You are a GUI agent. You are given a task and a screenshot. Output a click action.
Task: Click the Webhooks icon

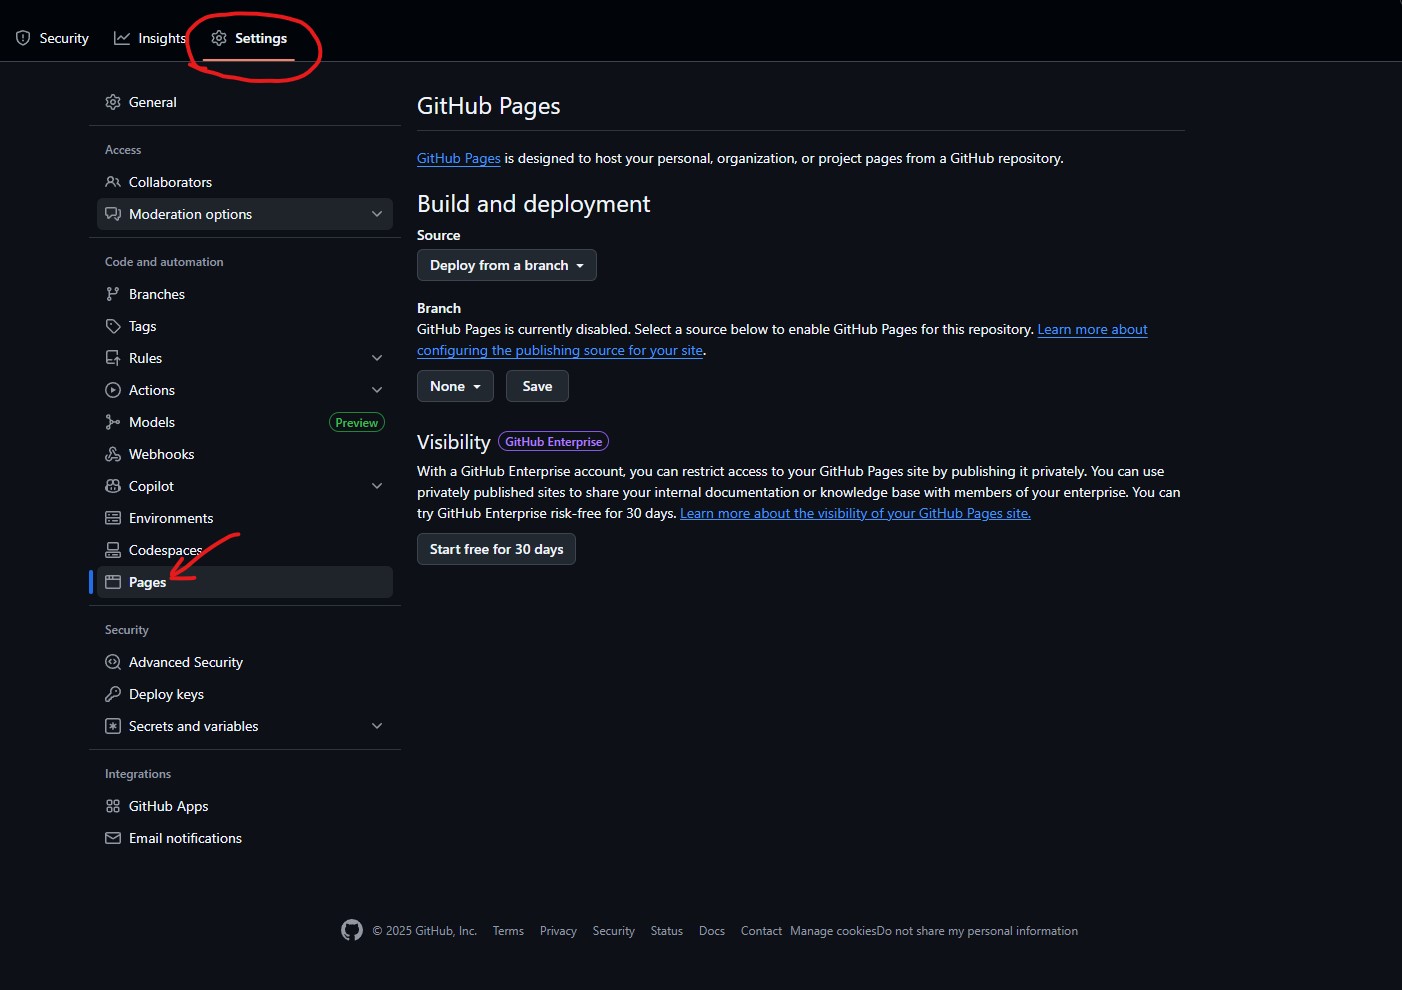click(113, 454)
